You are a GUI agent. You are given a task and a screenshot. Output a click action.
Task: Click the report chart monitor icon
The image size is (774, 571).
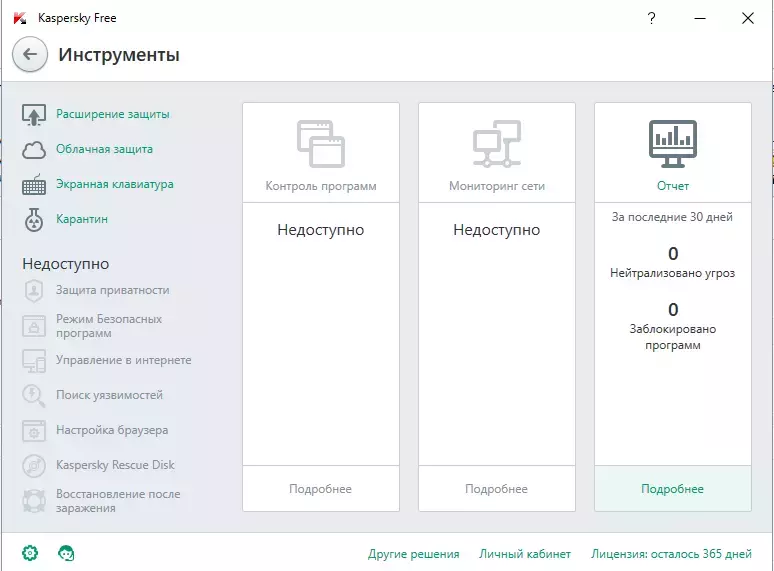[x=672, y=144]
